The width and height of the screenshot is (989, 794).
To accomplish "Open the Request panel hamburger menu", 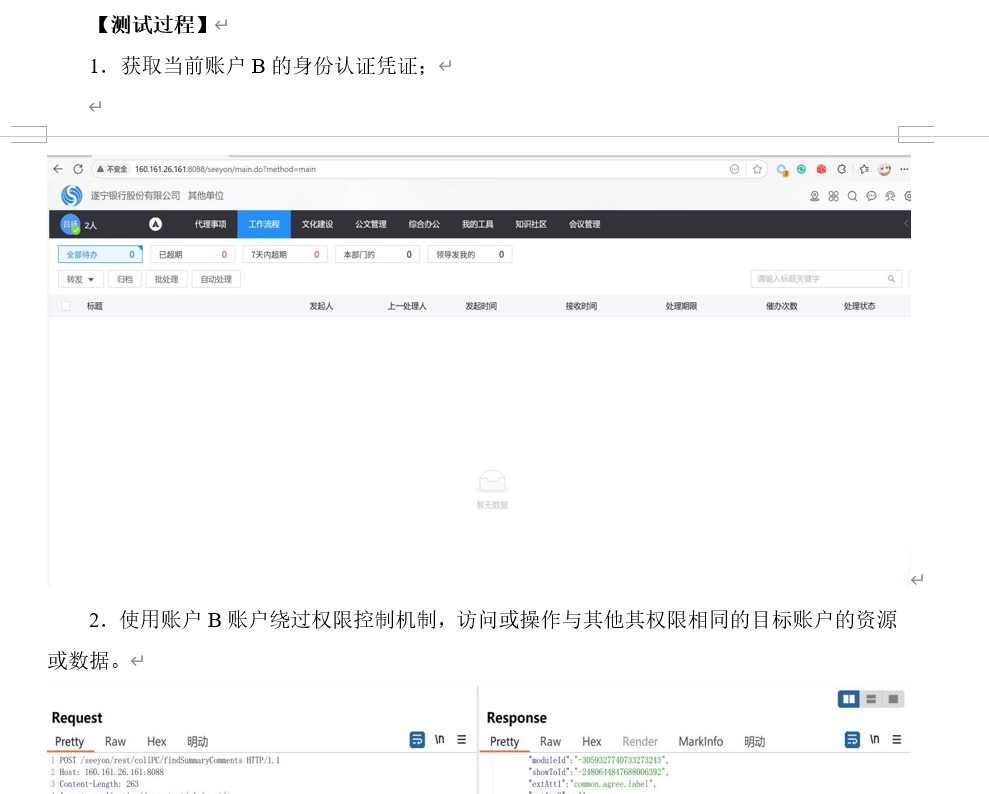I will point(462,739).
